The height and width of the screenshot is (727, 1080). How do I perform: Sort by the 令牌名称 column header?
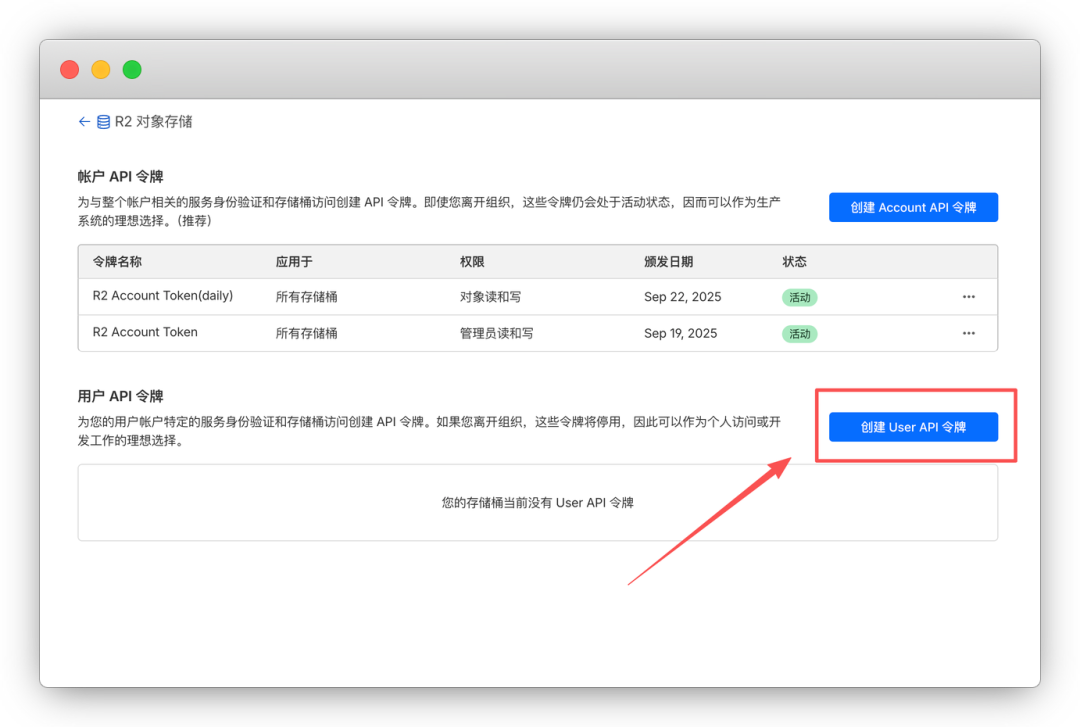click(x=120, y=261)
